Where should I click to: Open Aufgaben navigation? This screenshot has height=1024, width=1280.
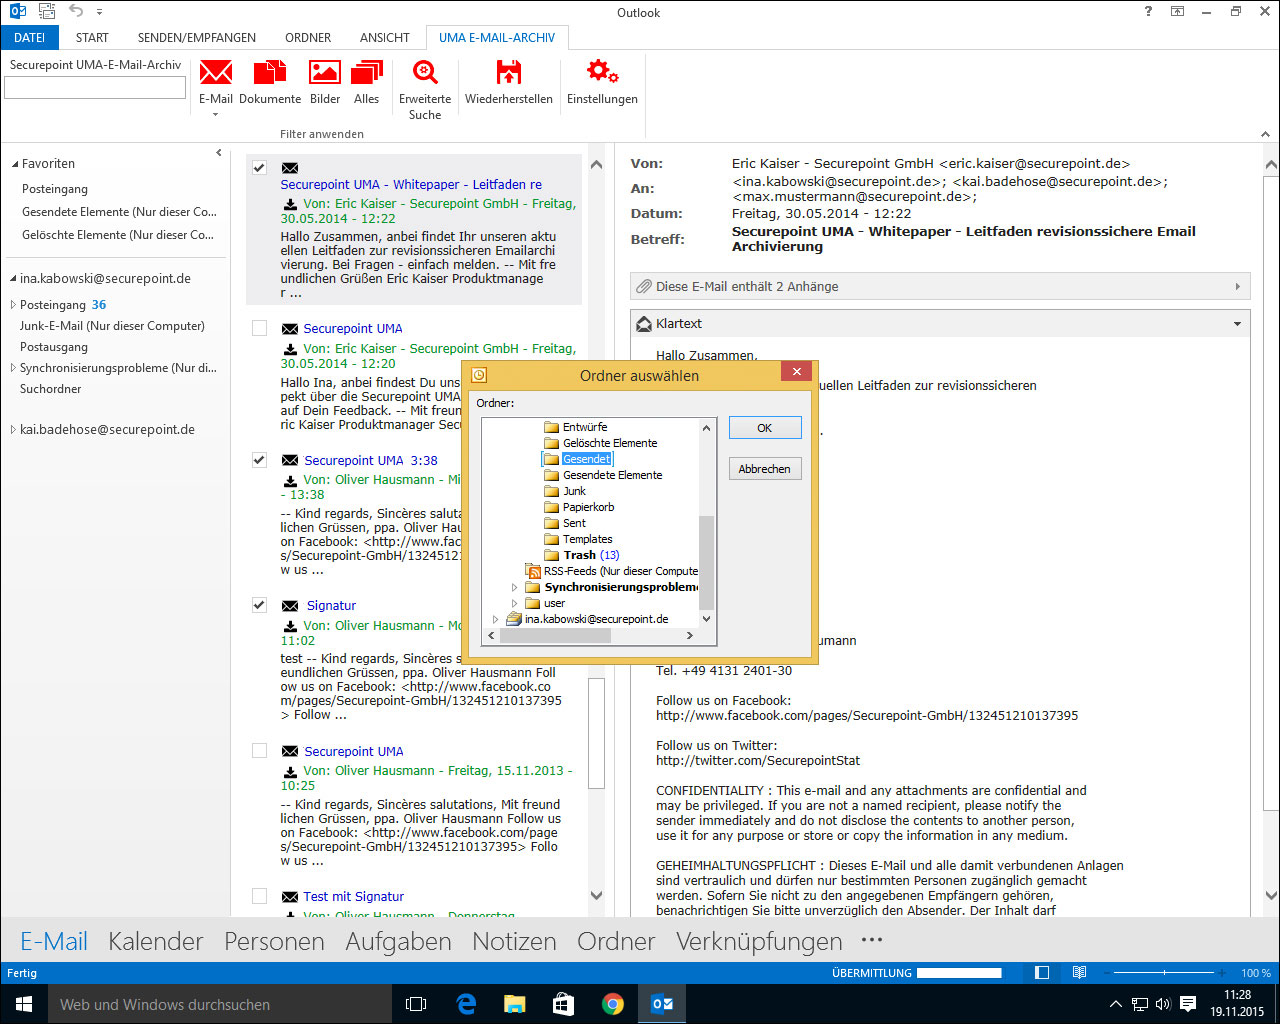click(398, 941)
